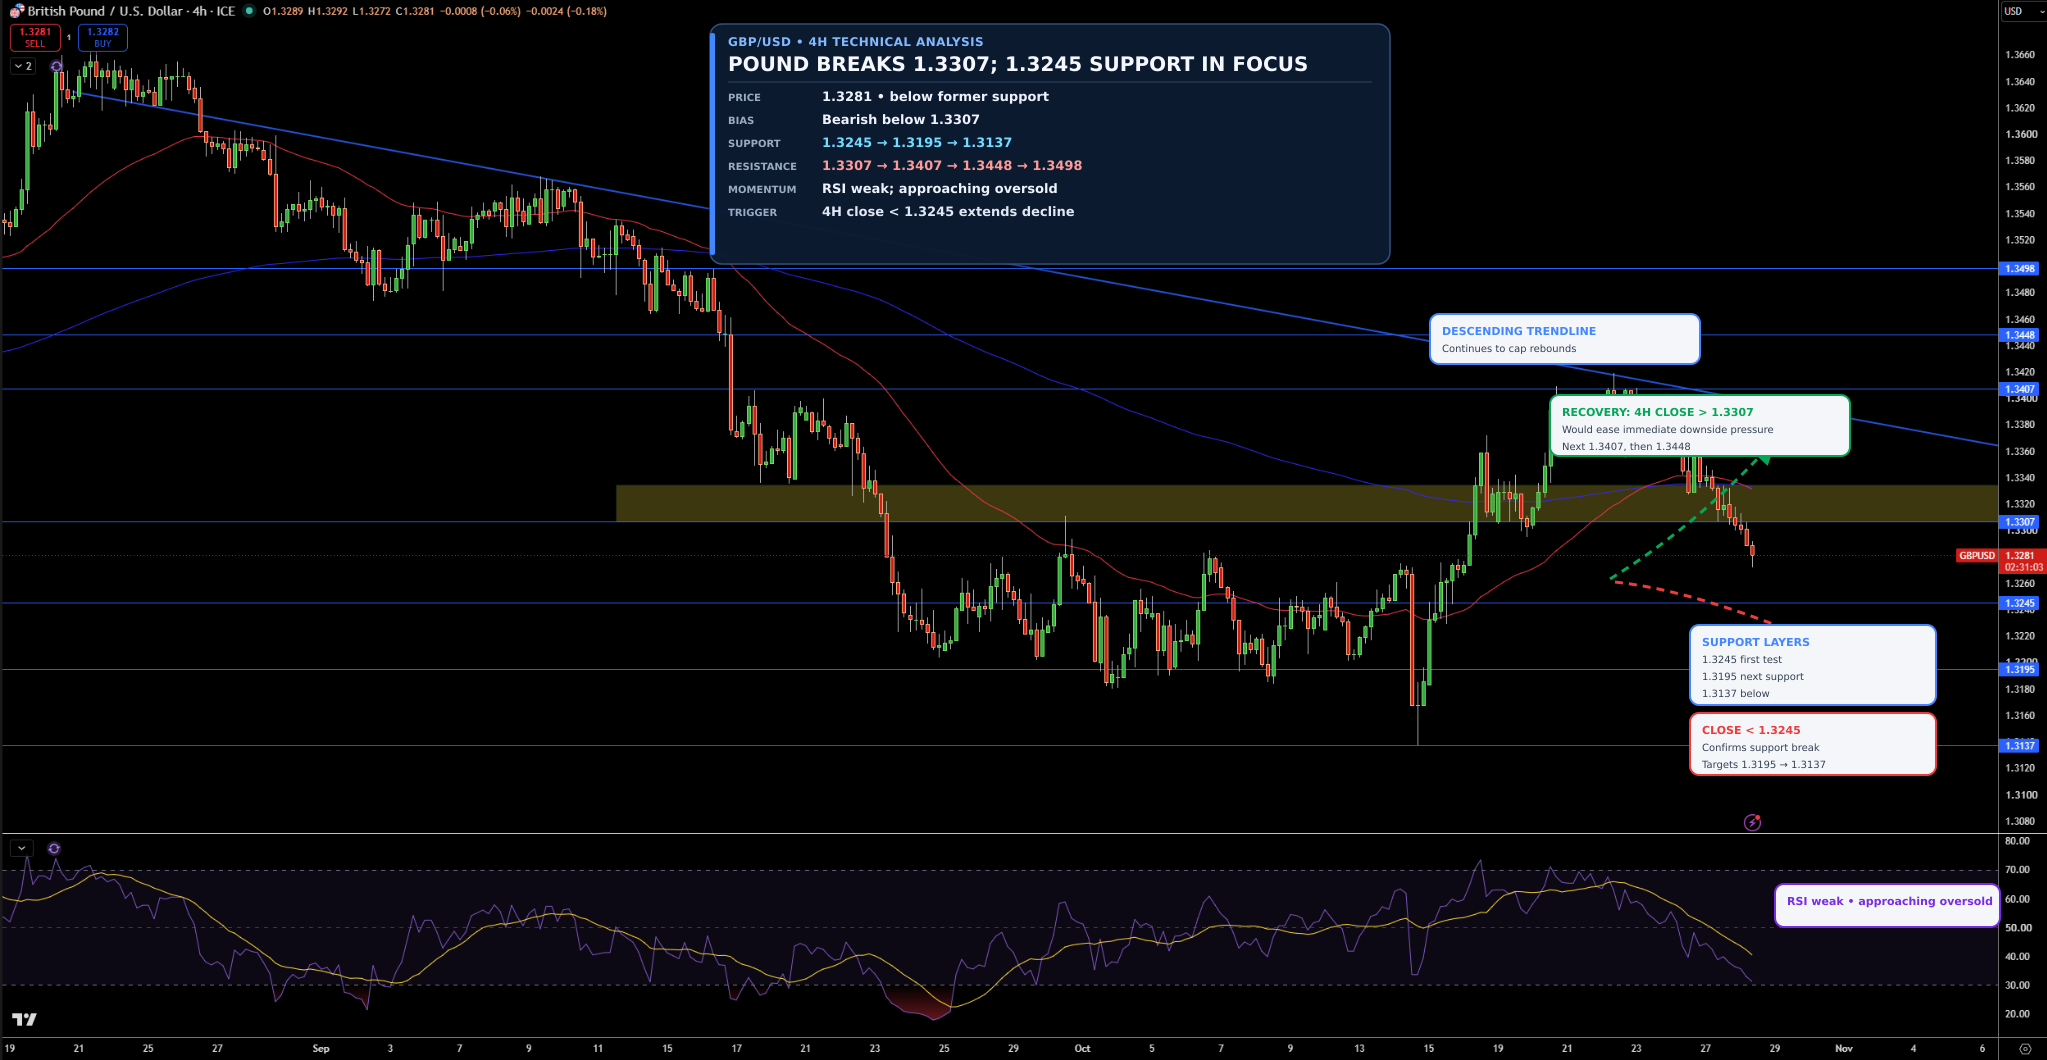
Task: Click Trigger 4H close < 1.3245 text
Action: pos(948,212)
